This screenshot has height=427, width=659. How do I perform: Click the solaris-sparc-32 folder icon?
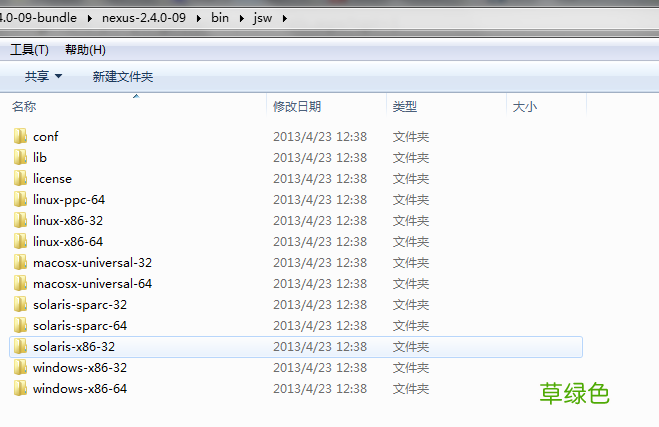pos(20,304)
